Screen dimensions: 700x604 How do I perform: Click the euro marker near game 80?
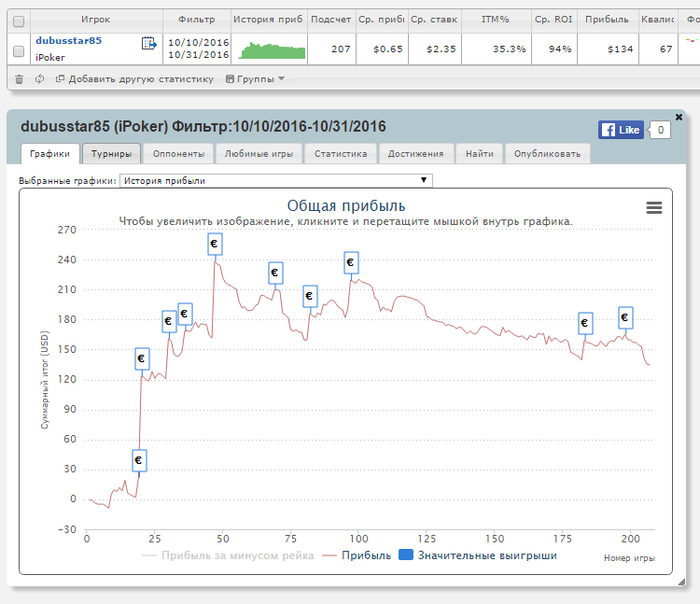pos(310,296)
